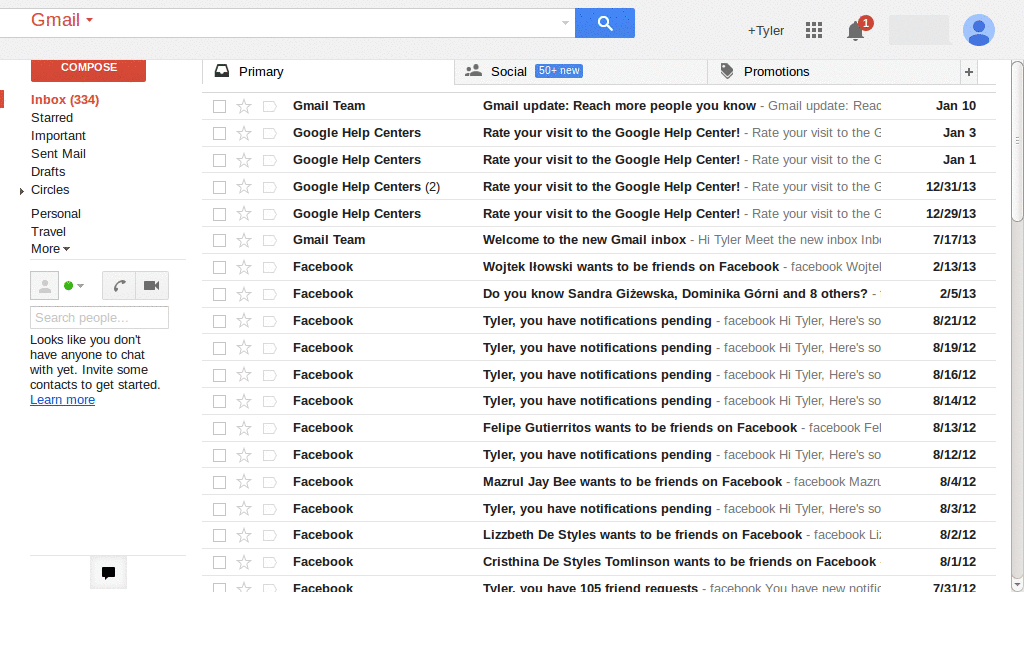Click inside the Search people field

pos(98,317)
